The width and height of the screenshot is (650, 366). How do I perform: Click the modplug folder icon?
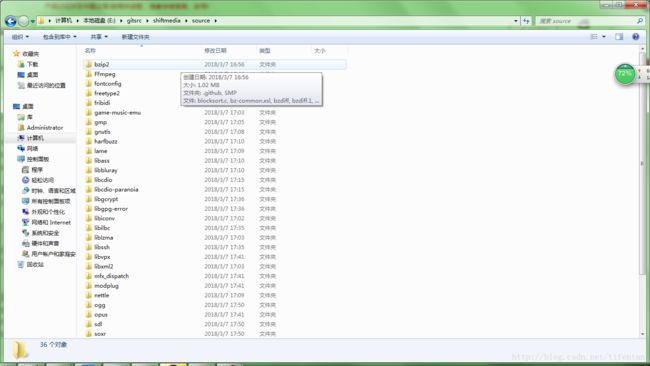click(x=89, y=286)
